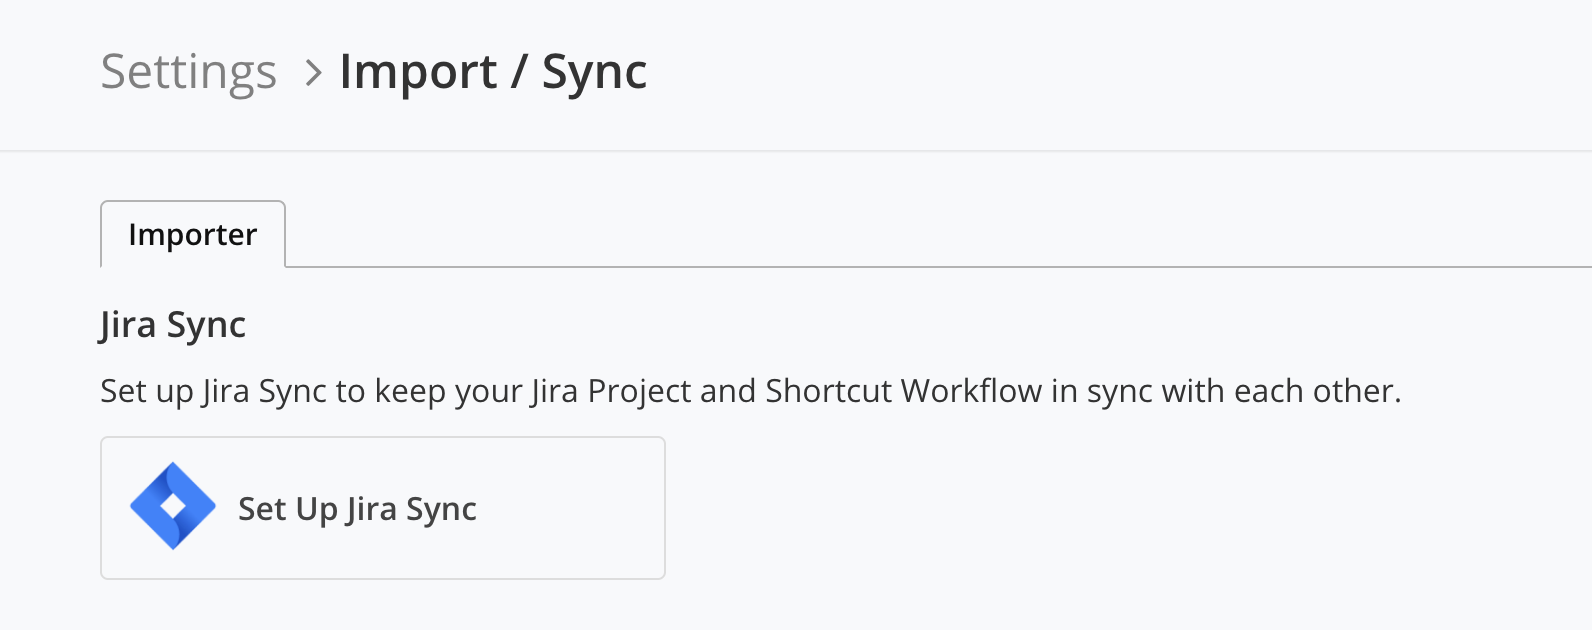This screenshot has width=1592, height=630.
Task: Go back to Settings via breadcrumb
Action: tap(189, 72)
